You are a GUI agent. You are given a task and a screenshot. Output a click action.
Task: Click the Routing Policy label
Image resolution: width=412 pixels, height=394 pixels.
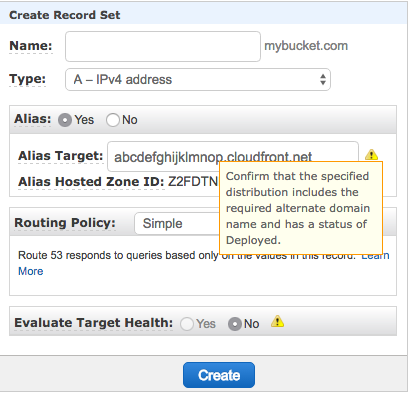(65, 223)
